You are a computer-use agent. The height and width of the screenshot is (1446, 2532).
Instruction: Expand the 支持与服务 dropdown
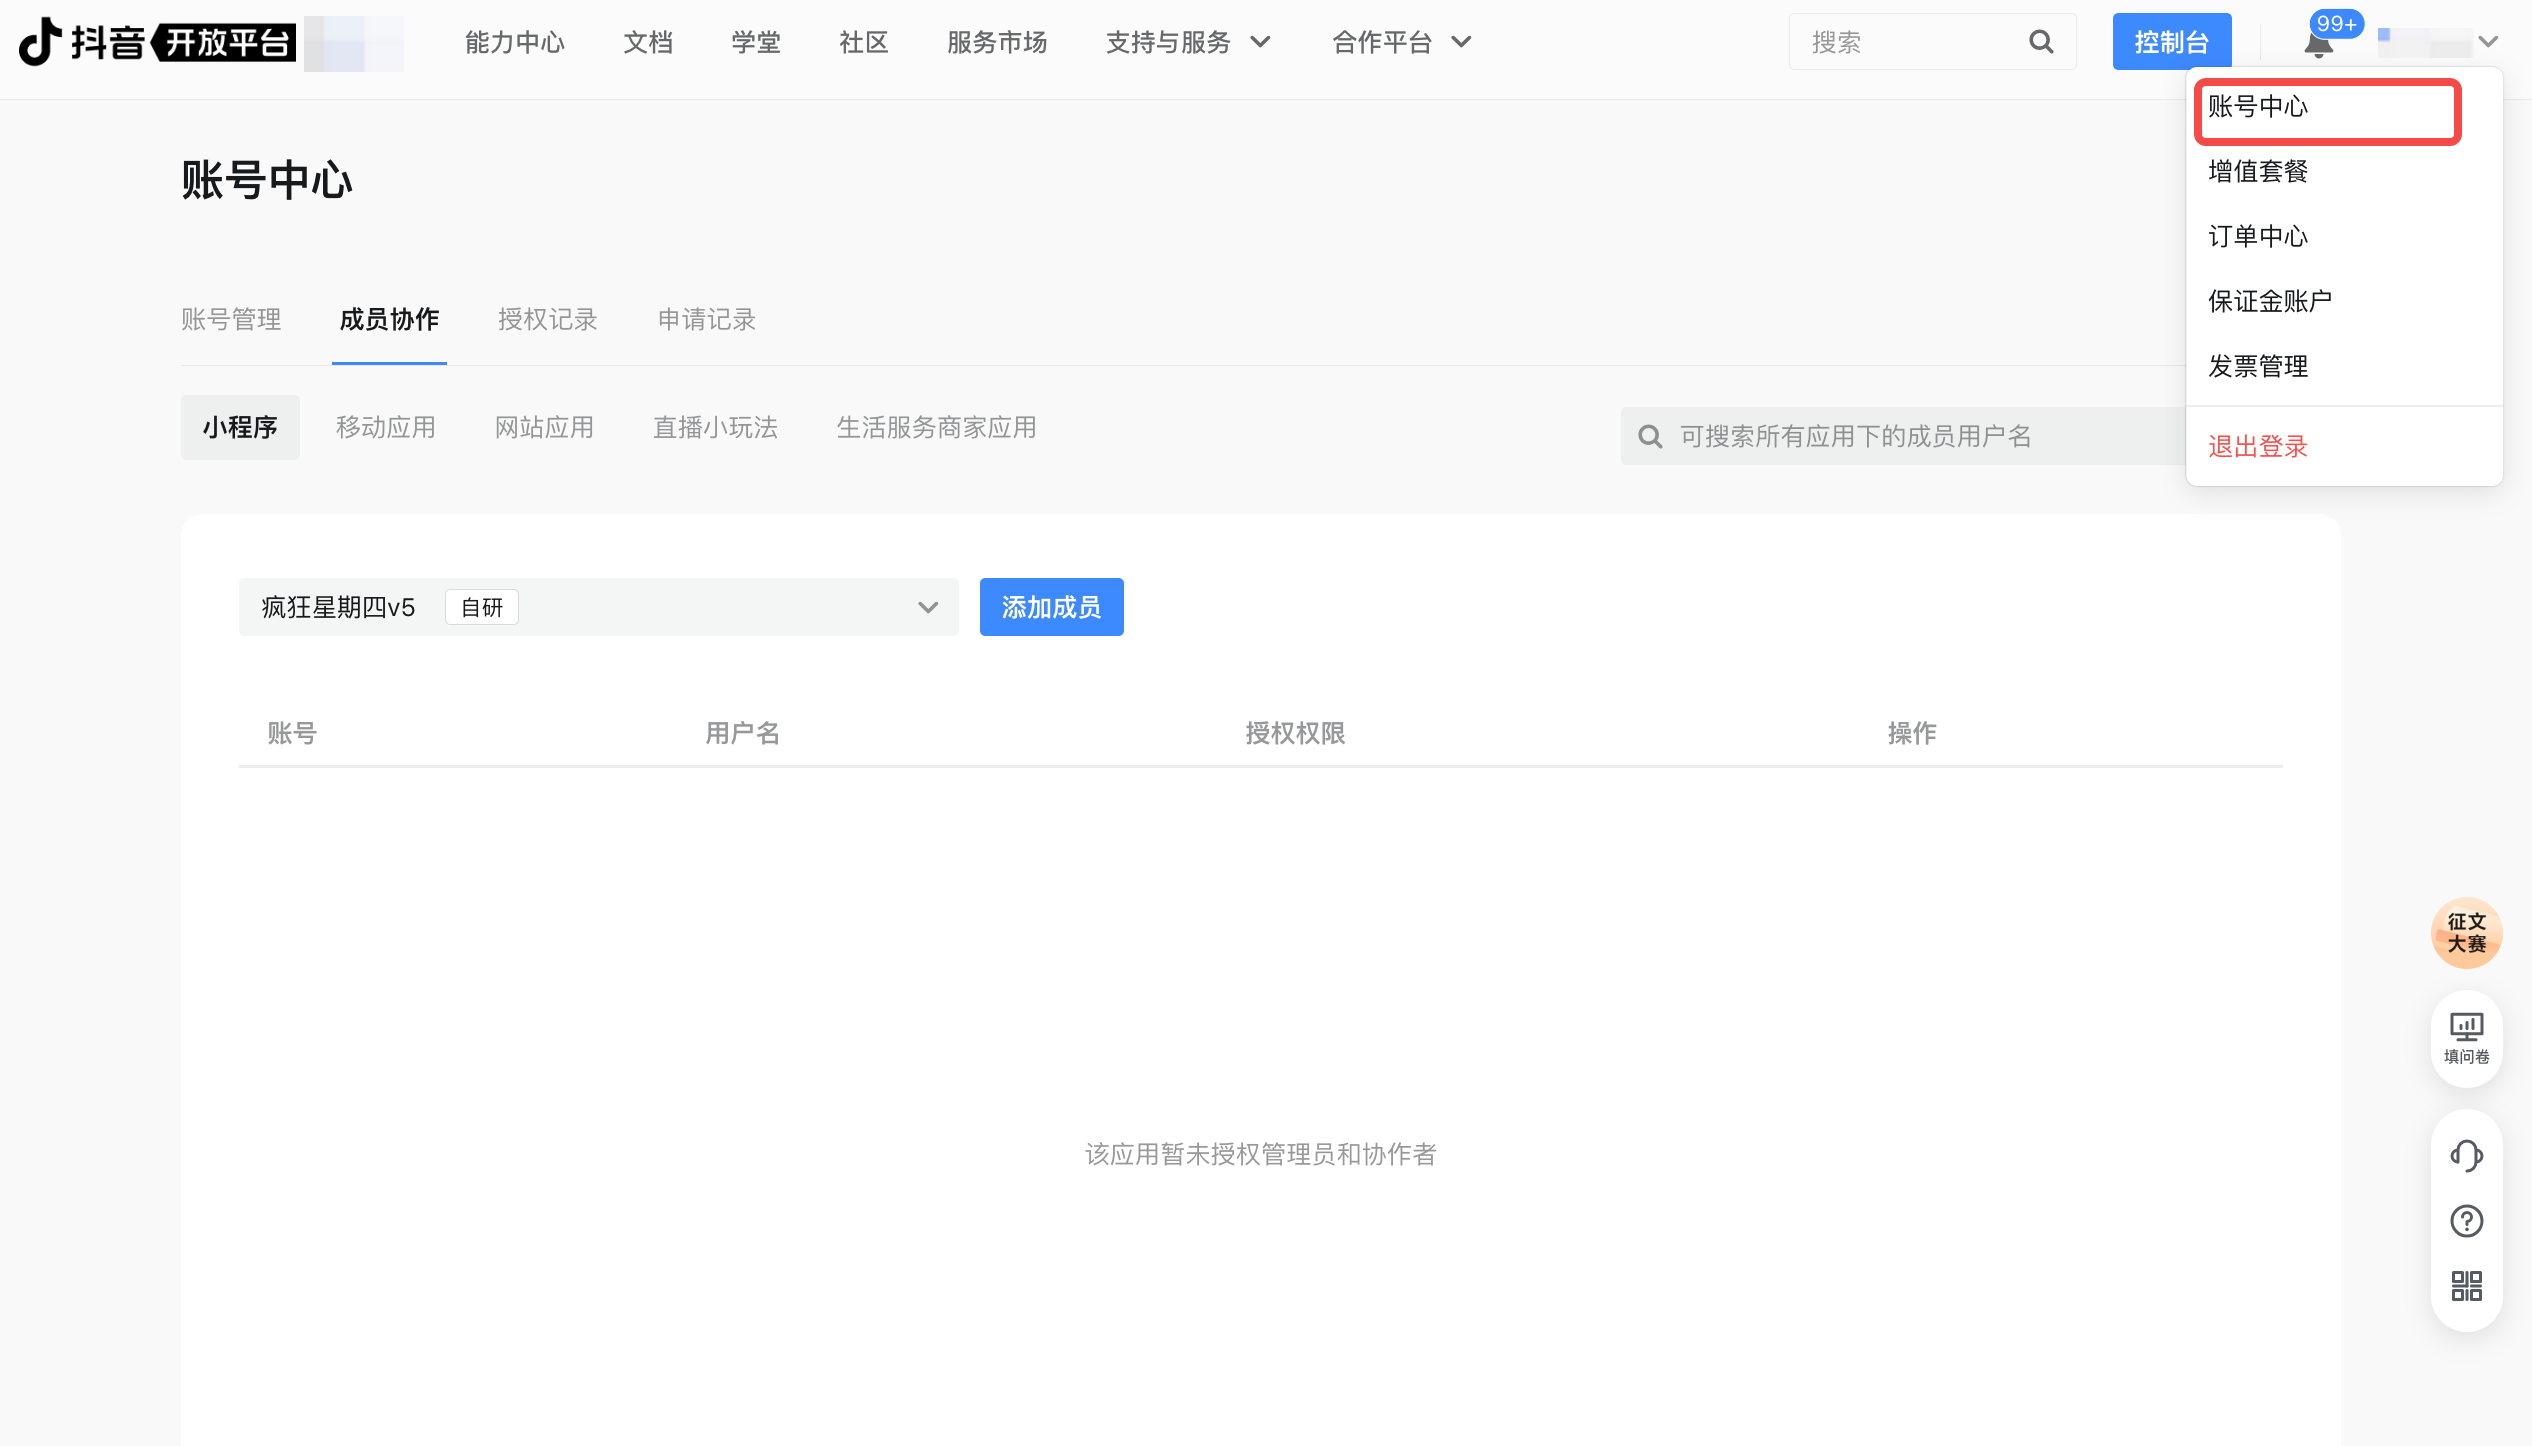[x=1187, y=42]
